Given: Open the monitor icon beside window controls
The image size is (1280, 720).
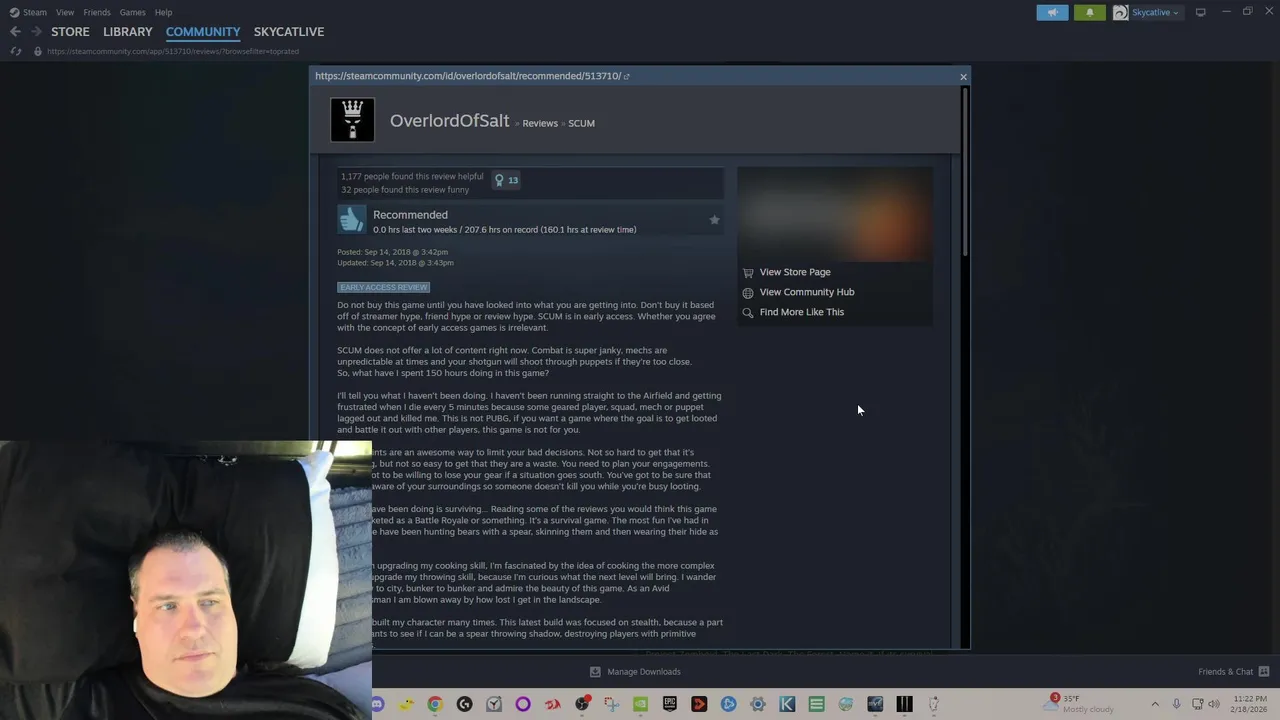Looking at the screenshot, I should [1201, 12].
